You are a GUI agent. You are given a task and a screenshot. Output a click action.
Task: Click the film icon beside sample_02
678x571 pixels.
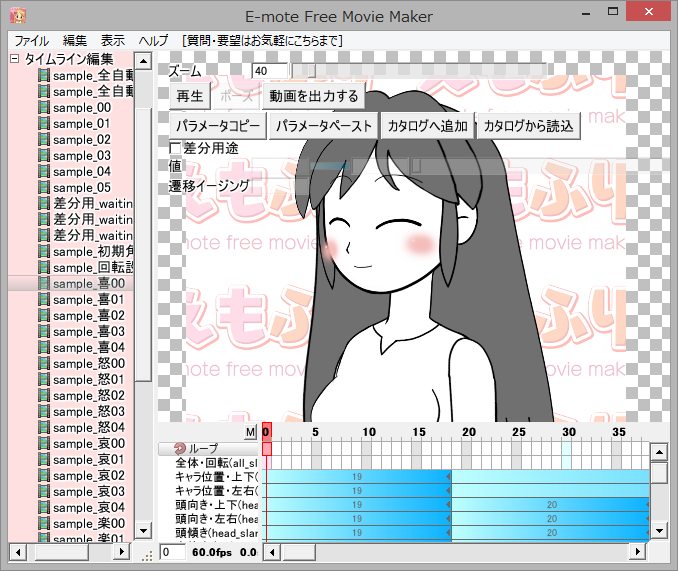click(x=44, y=140)
